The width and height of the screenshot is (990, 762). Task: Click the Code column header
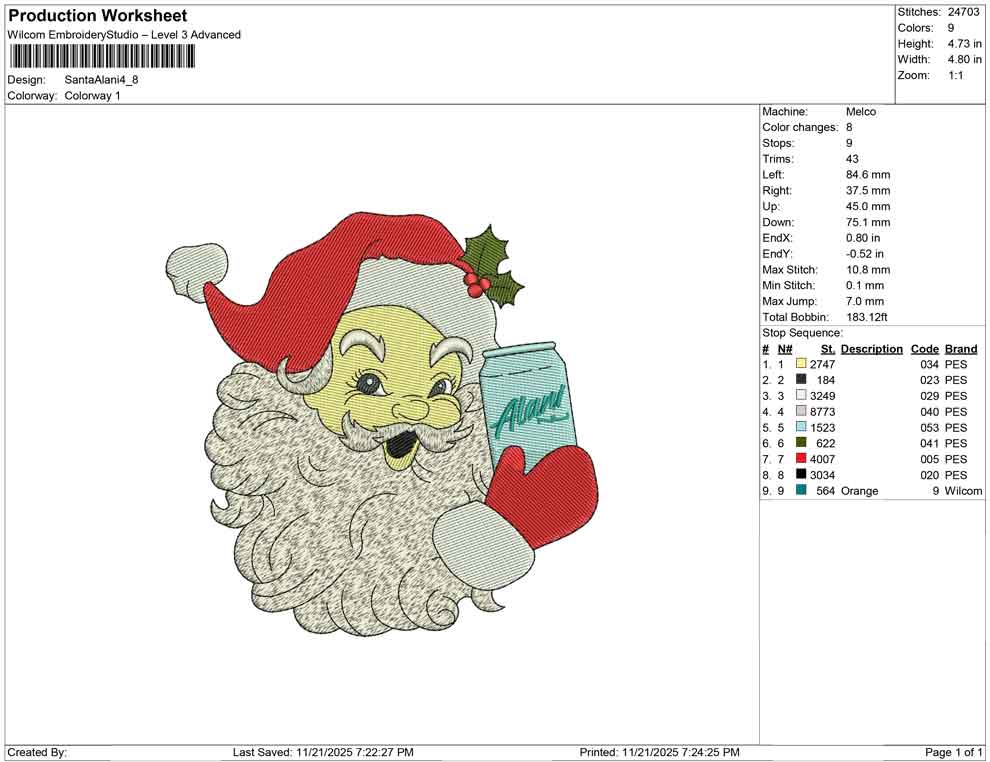point(925,349)
